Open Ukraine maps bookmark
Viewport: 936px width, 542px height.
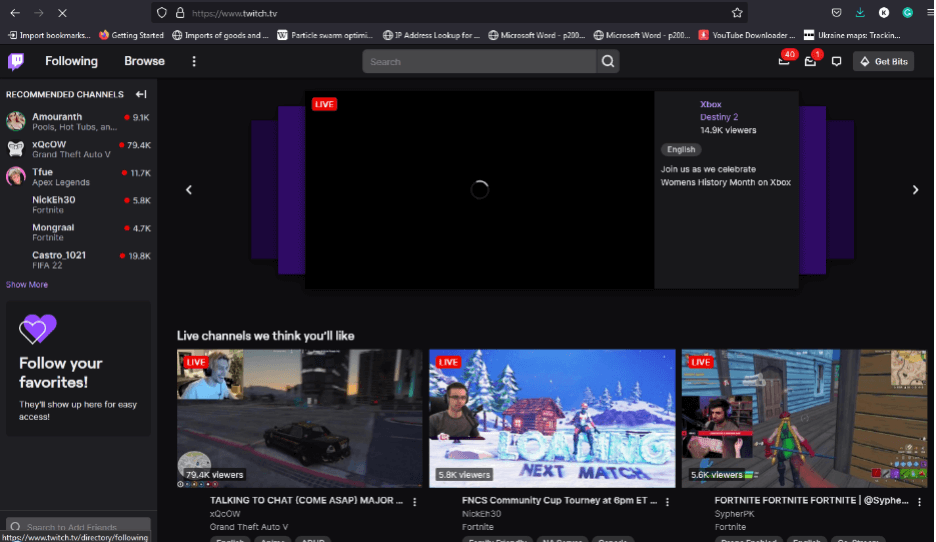click(x=852, y=35)
